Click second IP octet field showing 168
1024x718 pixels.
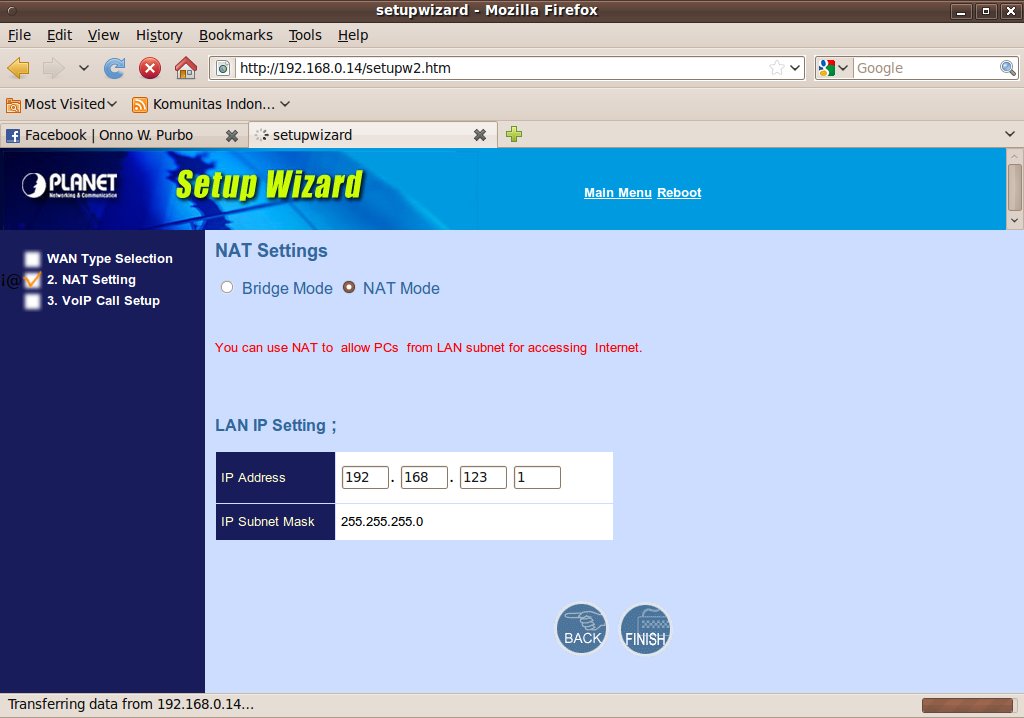424,478
